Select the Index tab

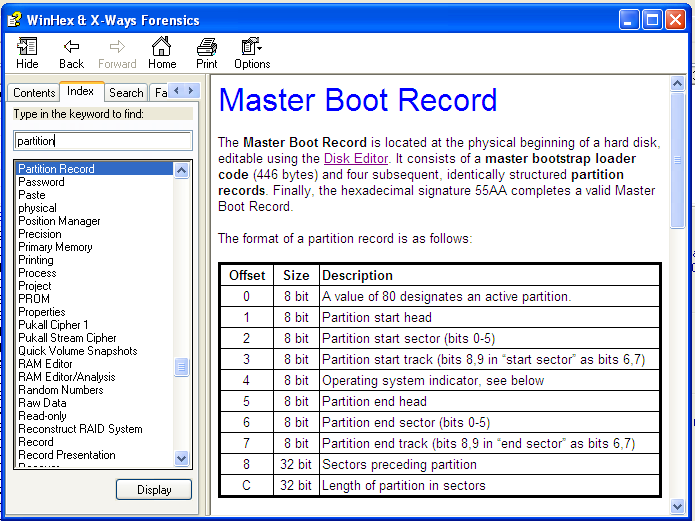point(81,92)
